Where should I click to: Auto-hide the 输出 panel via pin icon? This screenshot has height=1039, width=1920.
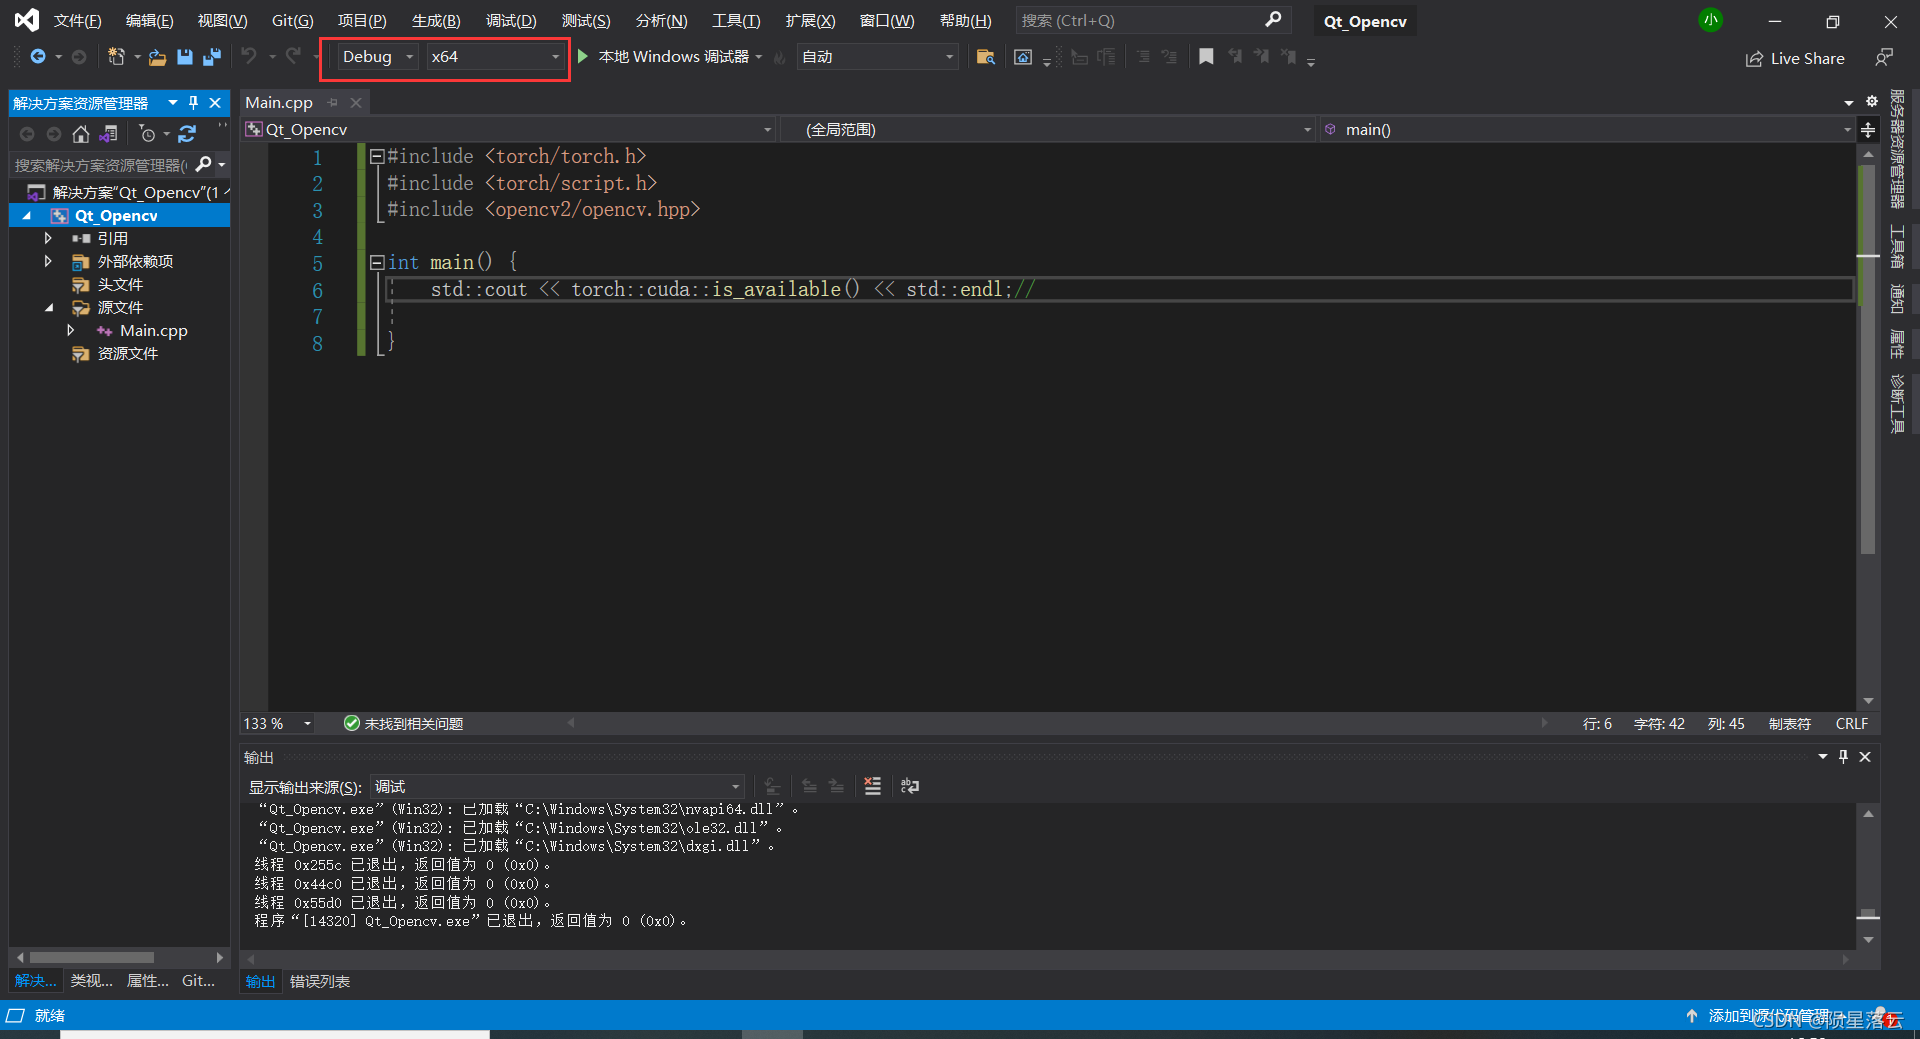1843,757
